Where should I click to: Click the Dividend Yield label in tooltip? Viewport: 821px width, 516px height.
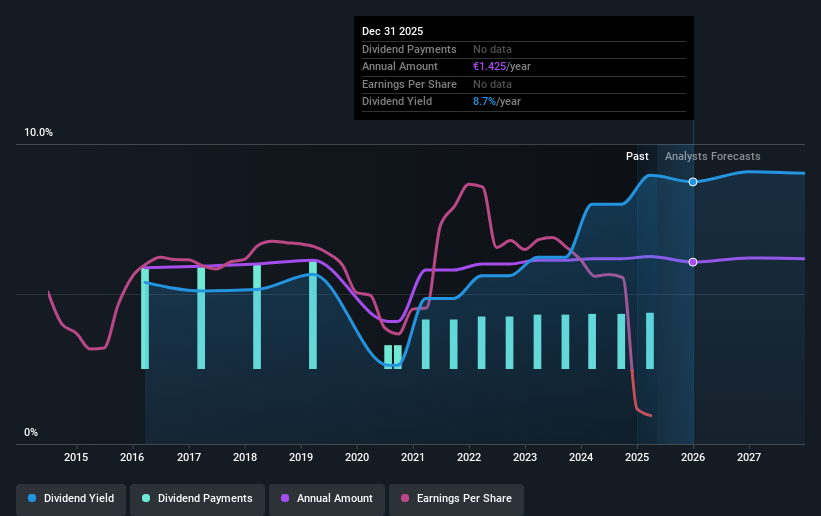tap(397, 102)
